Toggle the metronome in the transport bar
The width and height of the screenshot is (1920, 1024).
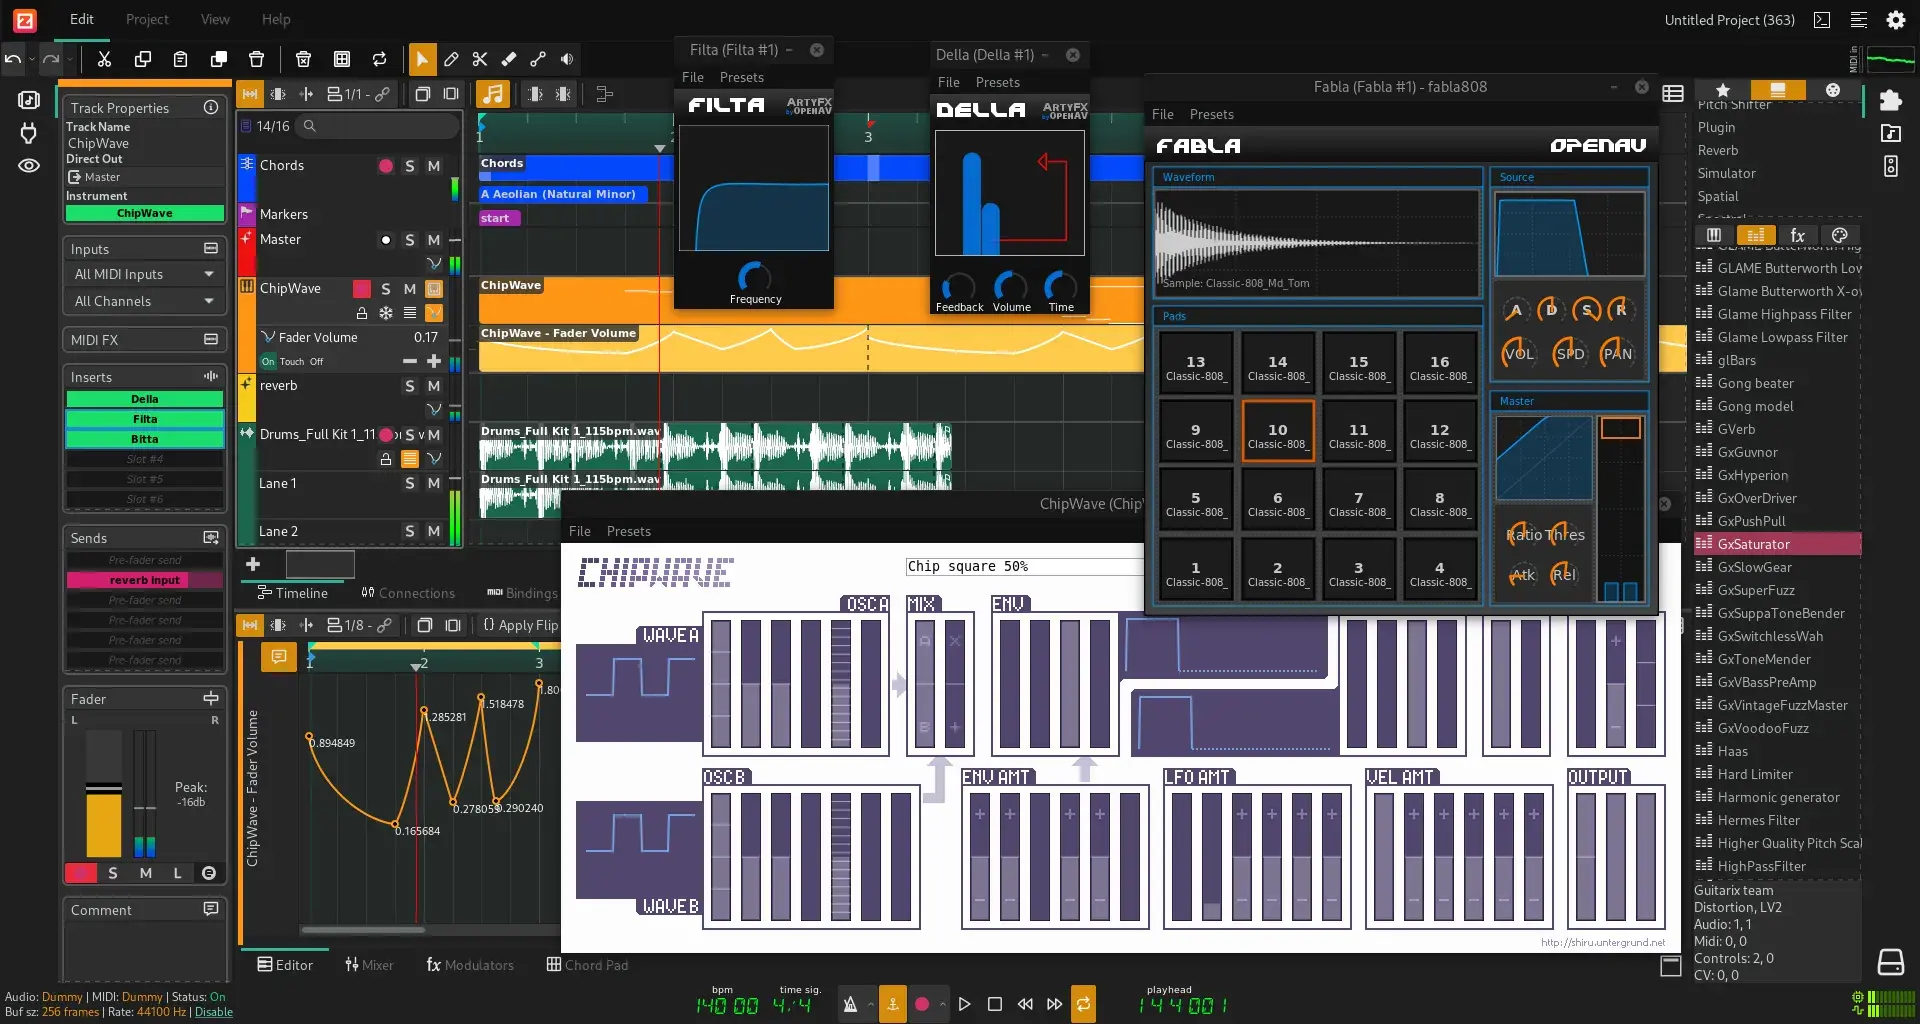pyautogui.click(x=850, y=1004)
